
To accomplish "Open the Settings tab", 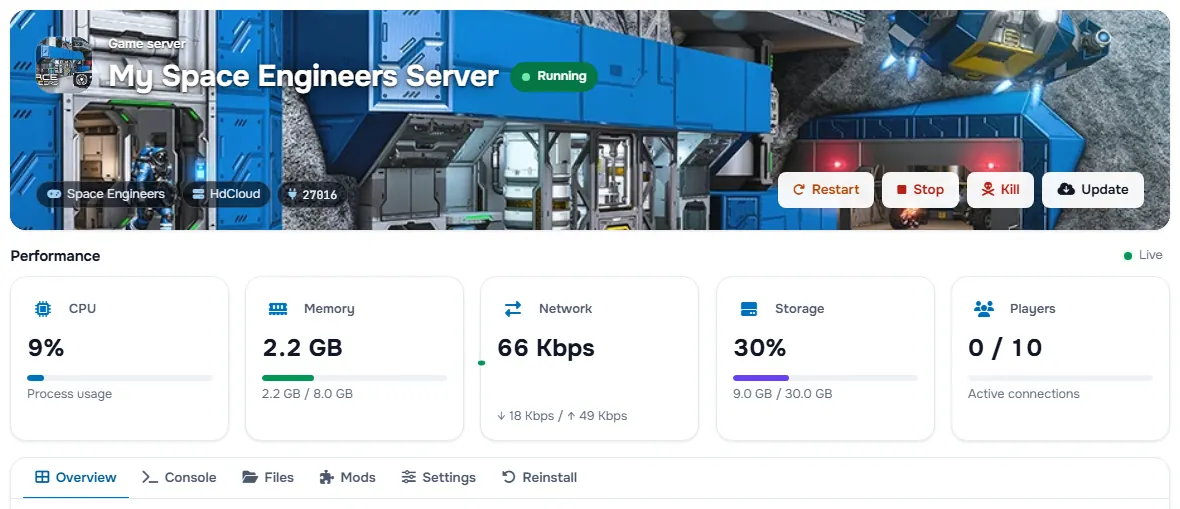I will (x=439, y=477).
